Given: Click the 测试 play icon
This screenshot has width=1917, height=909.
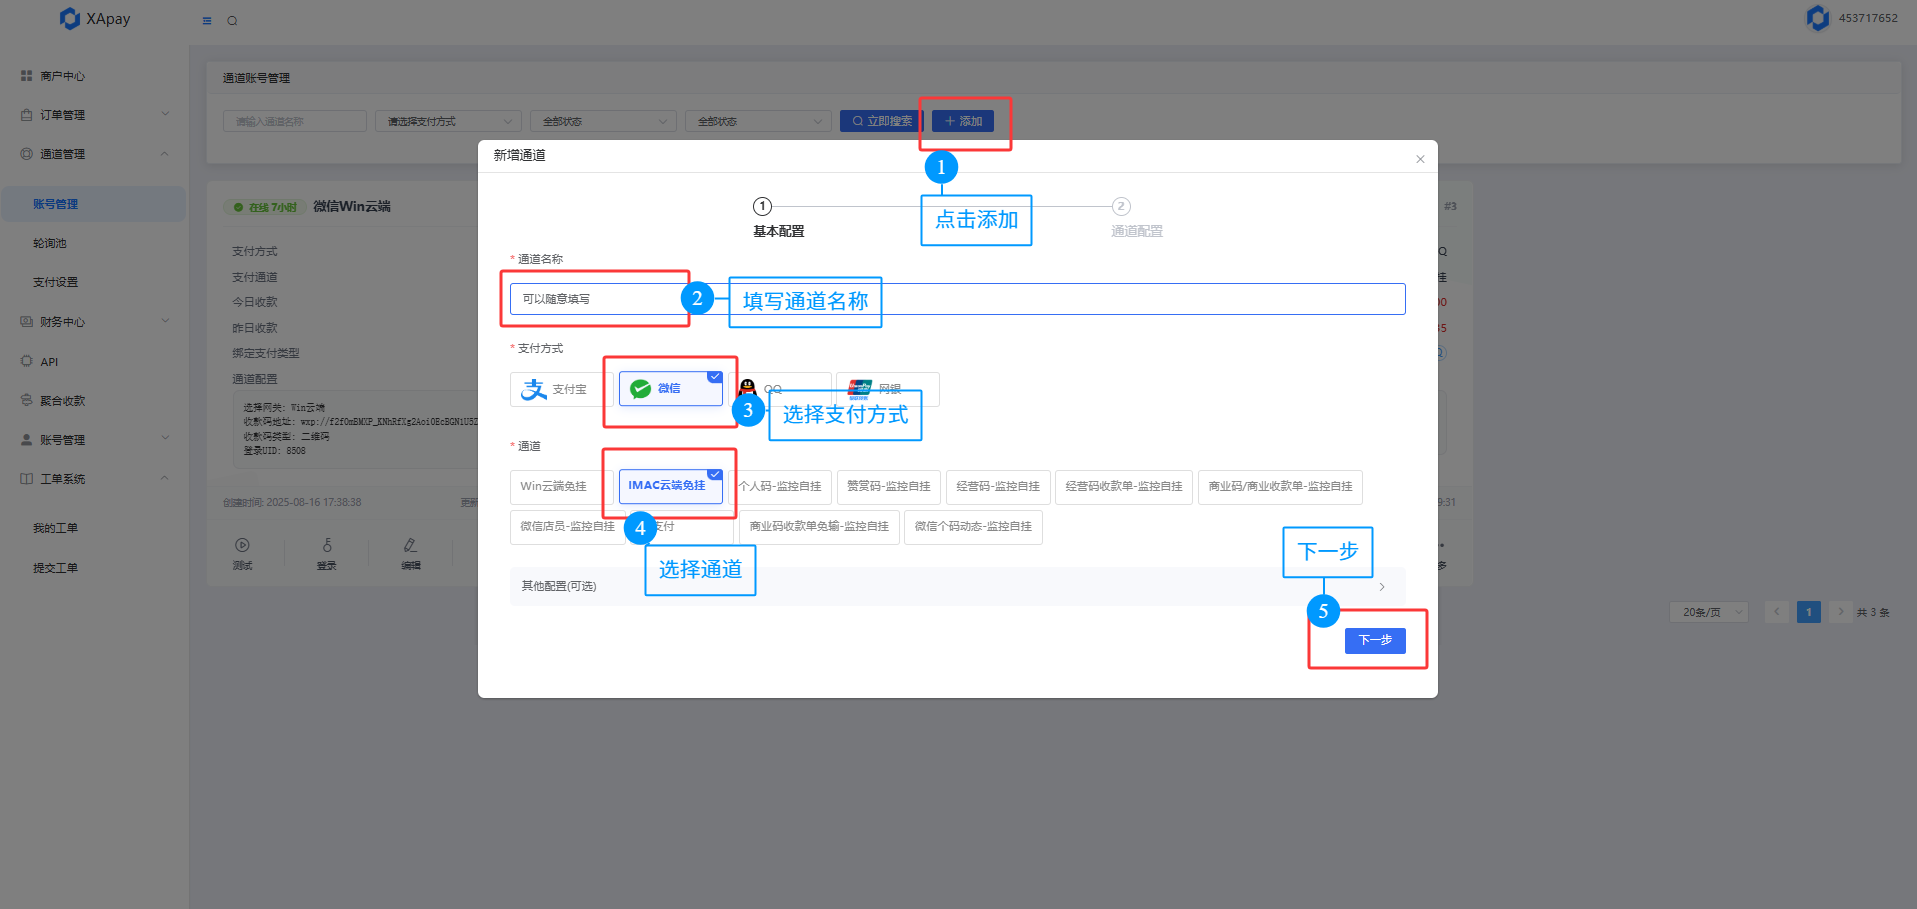Looking at the screenshot, I should coord(242,546).
